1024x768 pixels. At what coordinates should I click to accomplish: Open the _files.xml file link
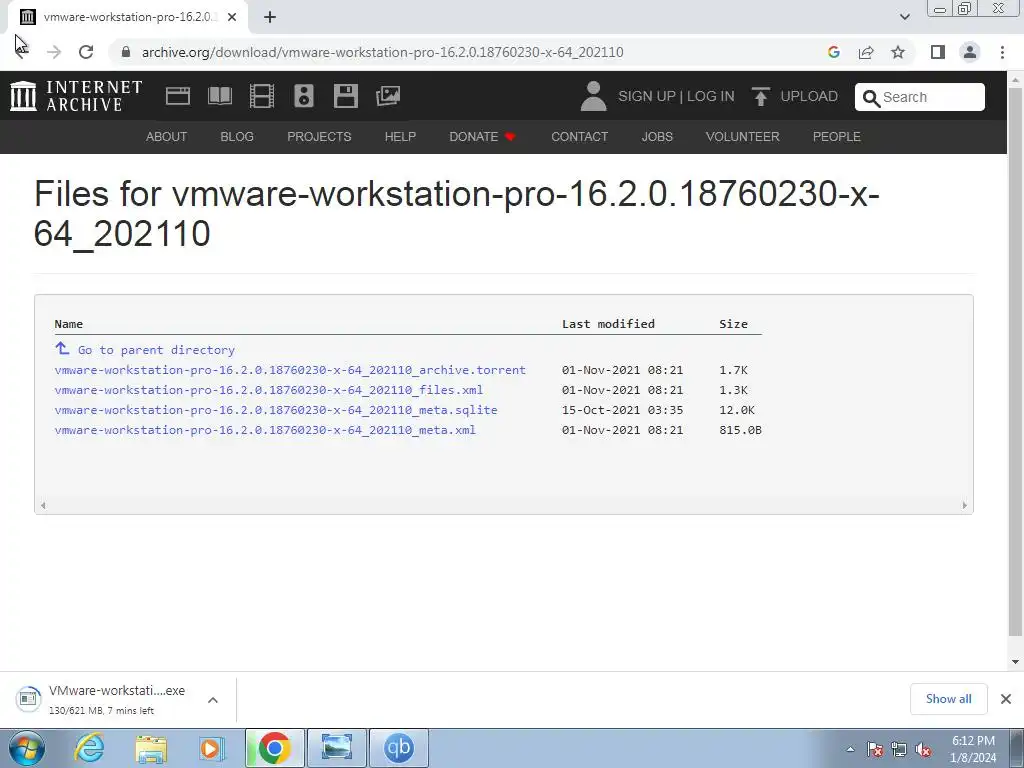click(x=269, y=390)
